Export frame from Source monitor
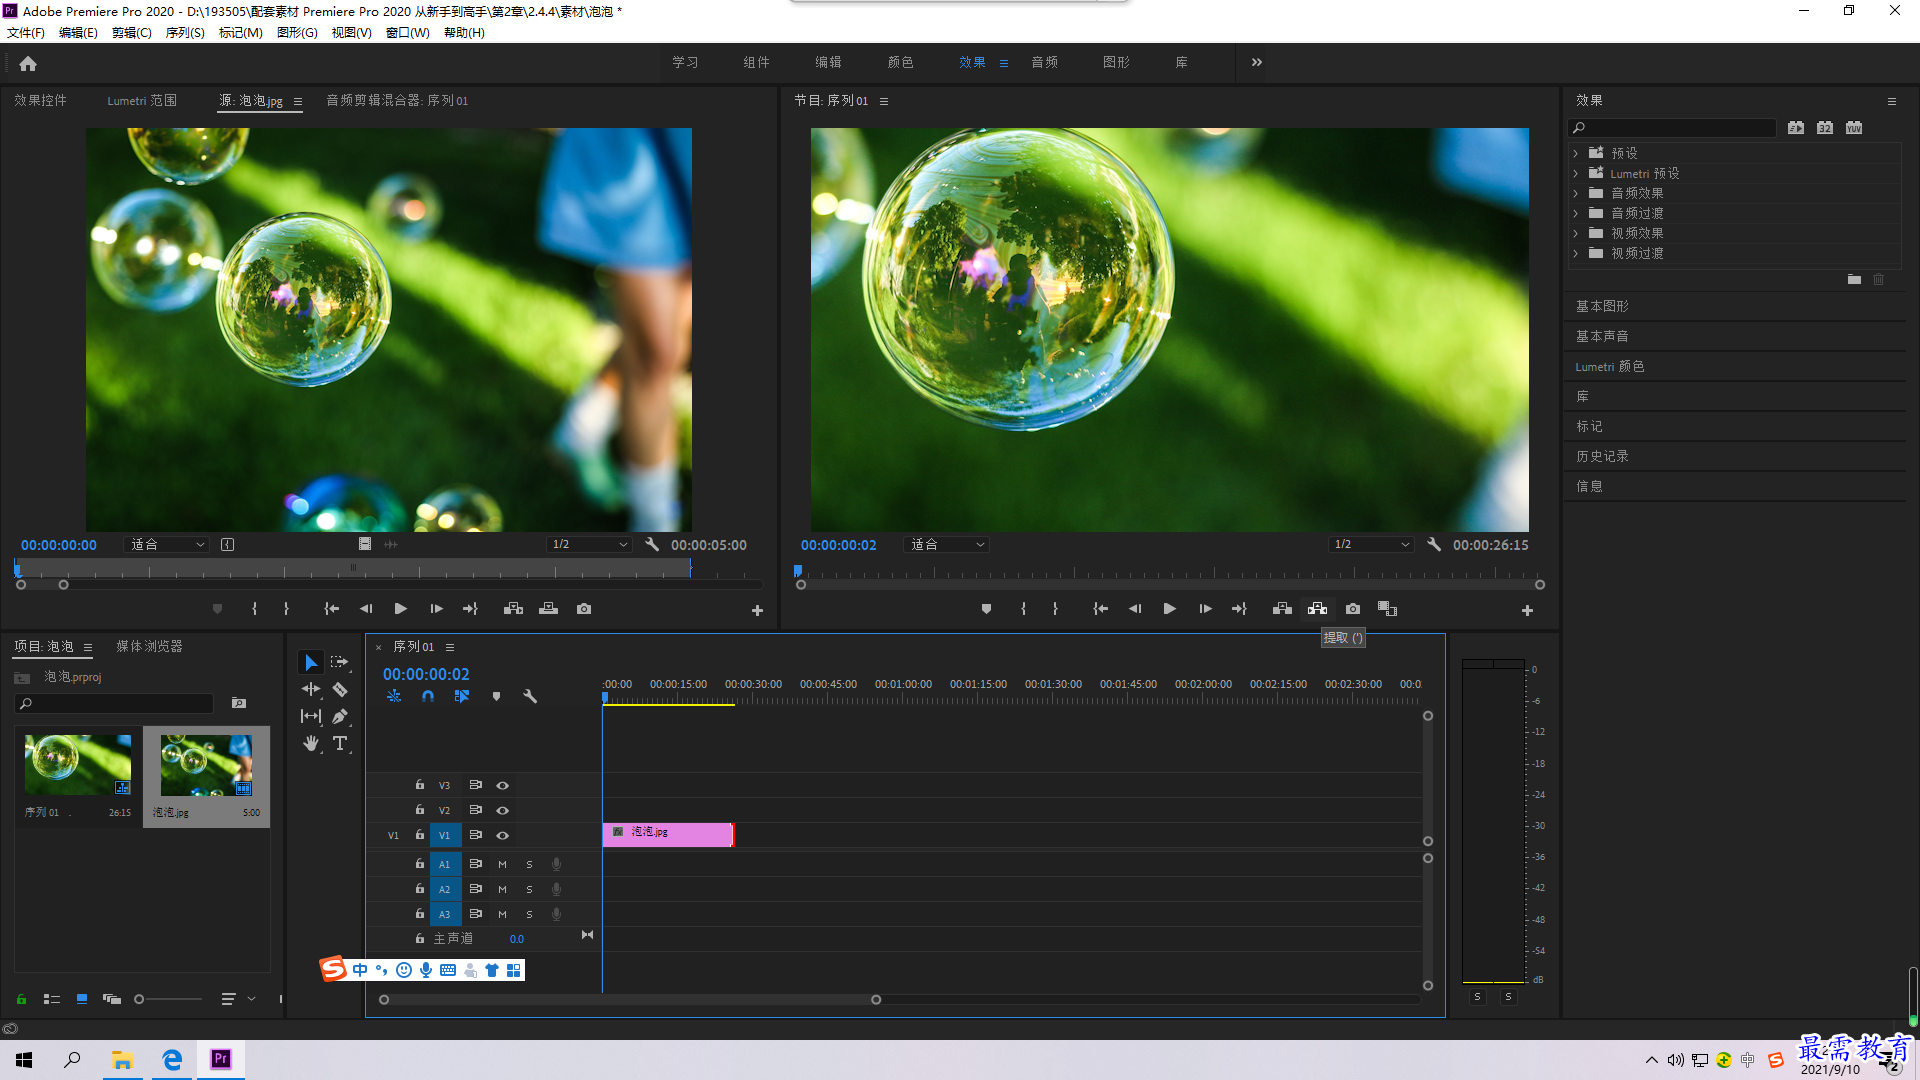Viewport: 1920px width, 1080px height. point(584,609)
